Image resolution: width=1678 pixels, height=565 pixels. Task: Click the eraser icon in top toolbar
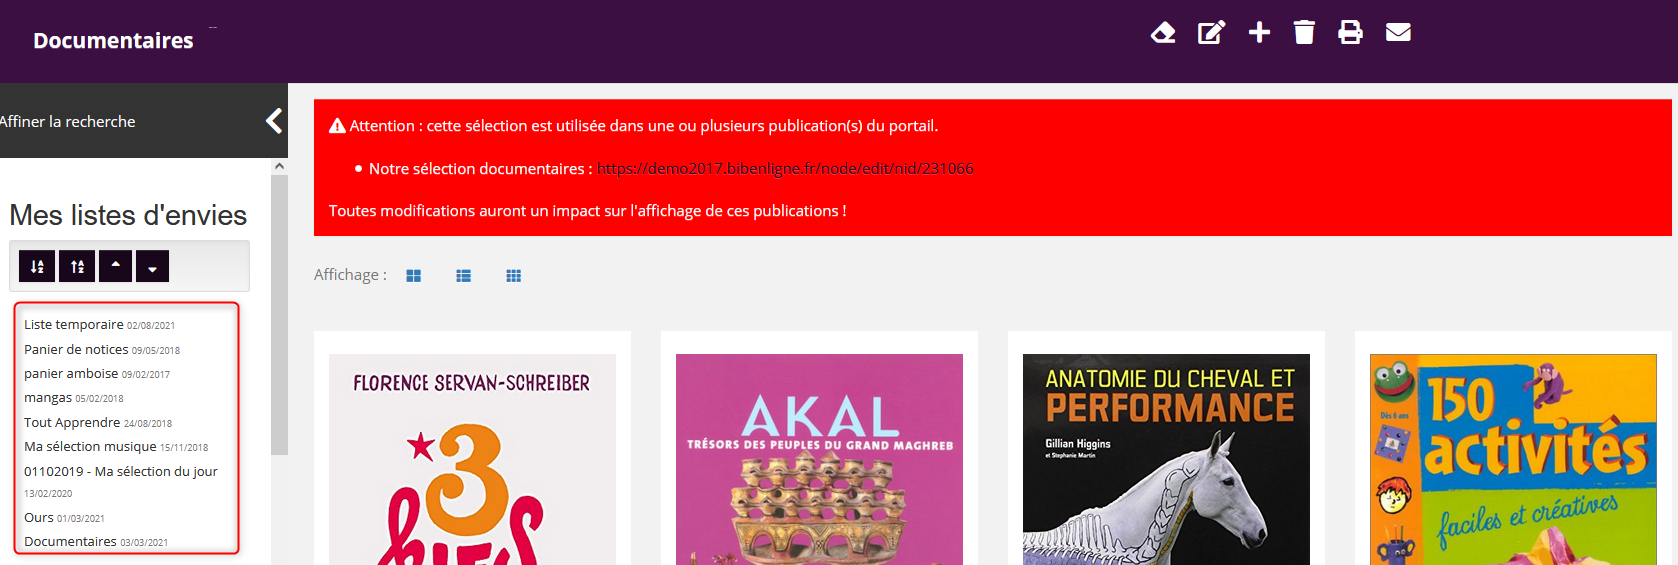click(1163, 33)
